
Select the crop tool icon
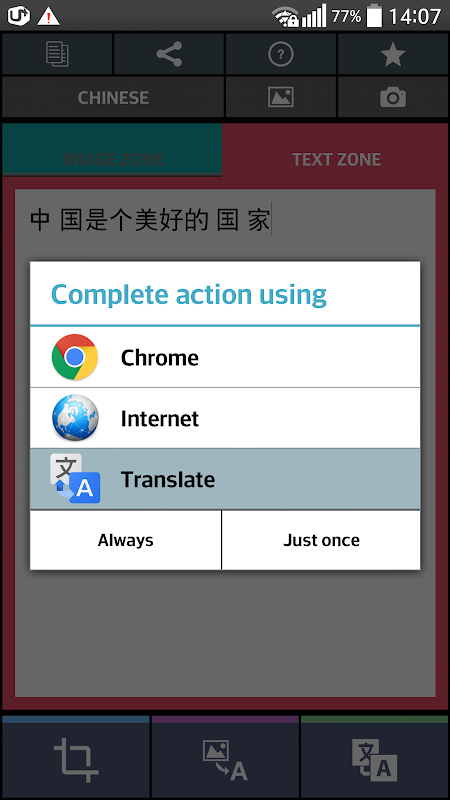(76, 760)
